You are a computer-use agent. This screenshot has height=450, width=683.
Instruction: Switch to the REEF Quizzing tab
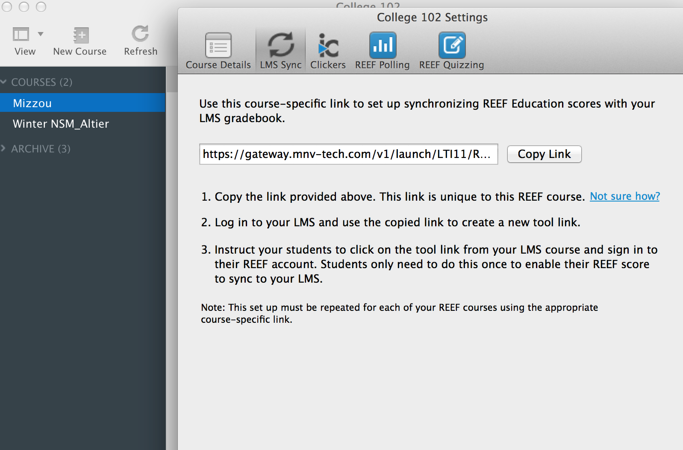point(451,51)
